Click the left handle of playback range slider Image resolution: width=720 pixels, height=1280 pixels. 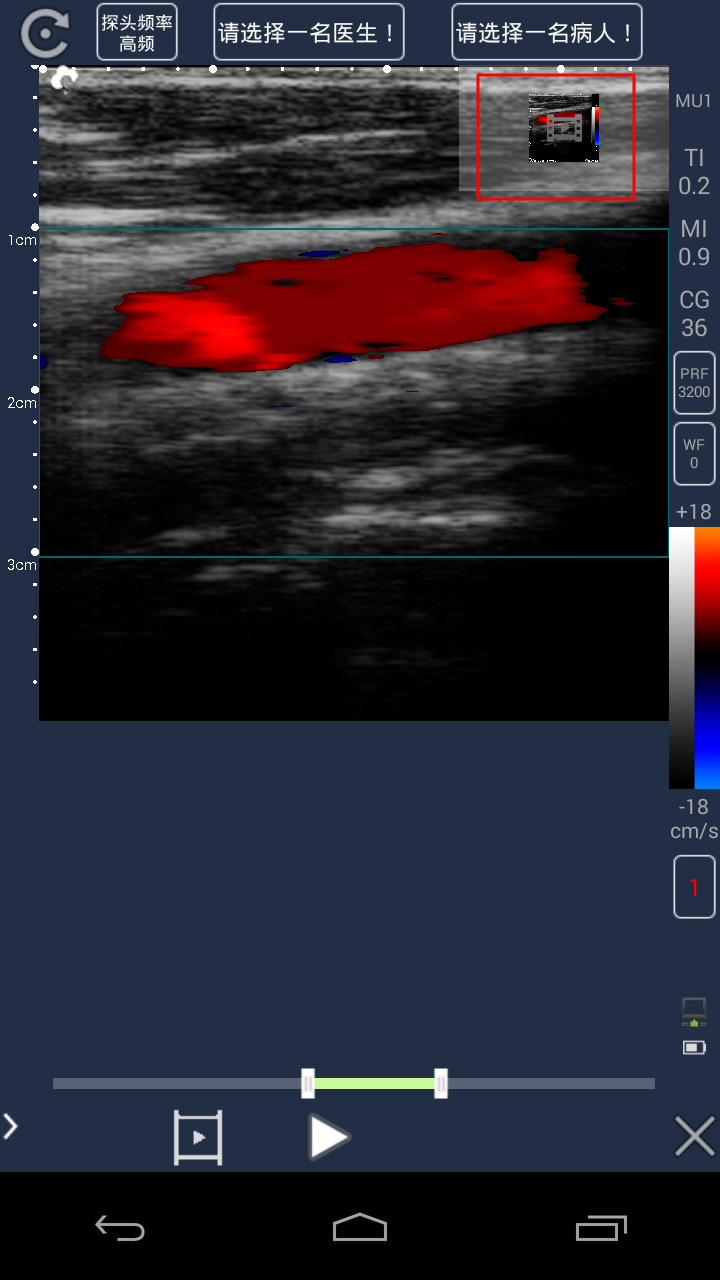pyautogui.click(x=308, y=1083)
